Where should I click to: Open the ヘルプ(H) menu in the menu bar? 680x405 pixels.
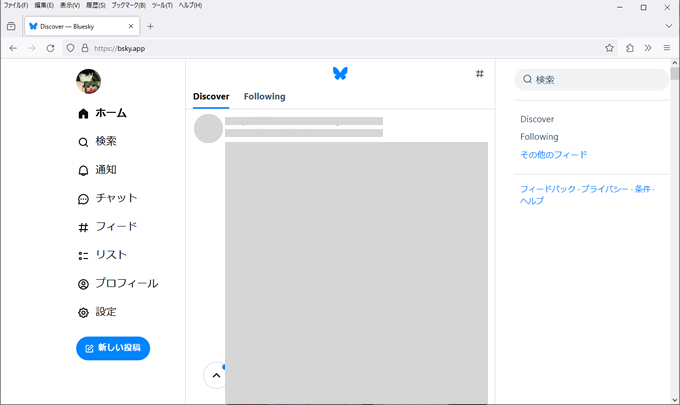190,5
